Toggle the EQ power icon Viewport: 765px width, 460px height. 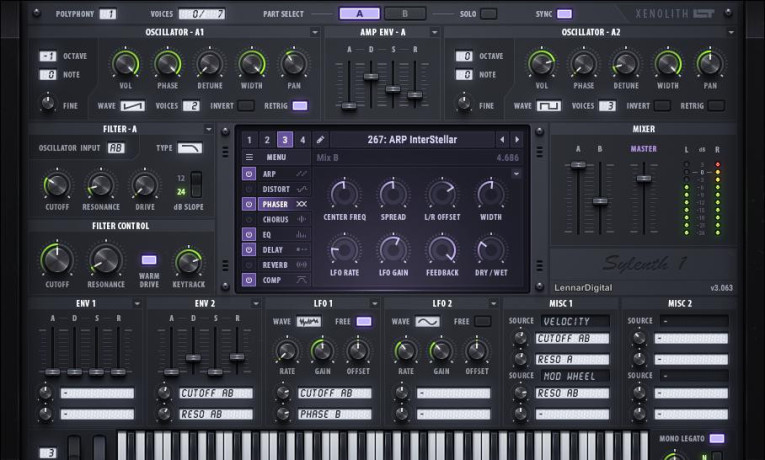tap(249, 235)
